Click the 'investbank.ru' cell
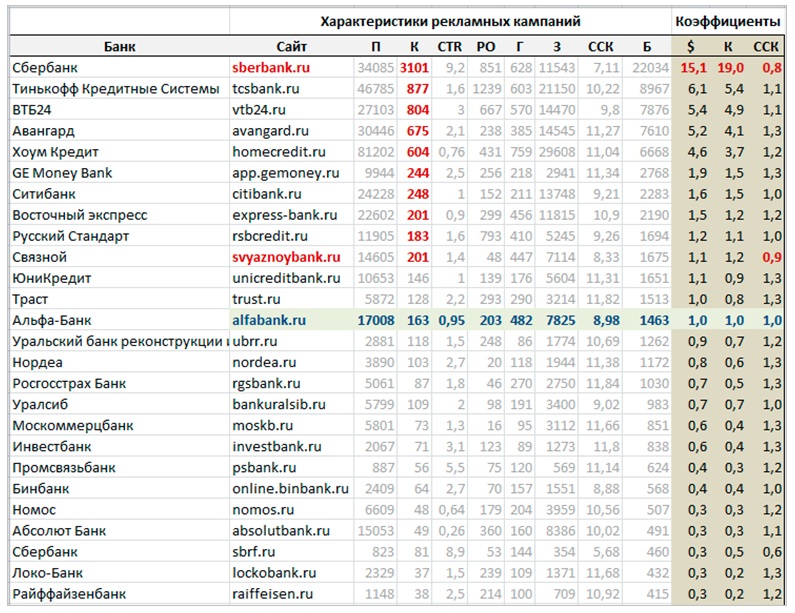The image size is (795, 613). pyautogui.click(x=292, y=446)
